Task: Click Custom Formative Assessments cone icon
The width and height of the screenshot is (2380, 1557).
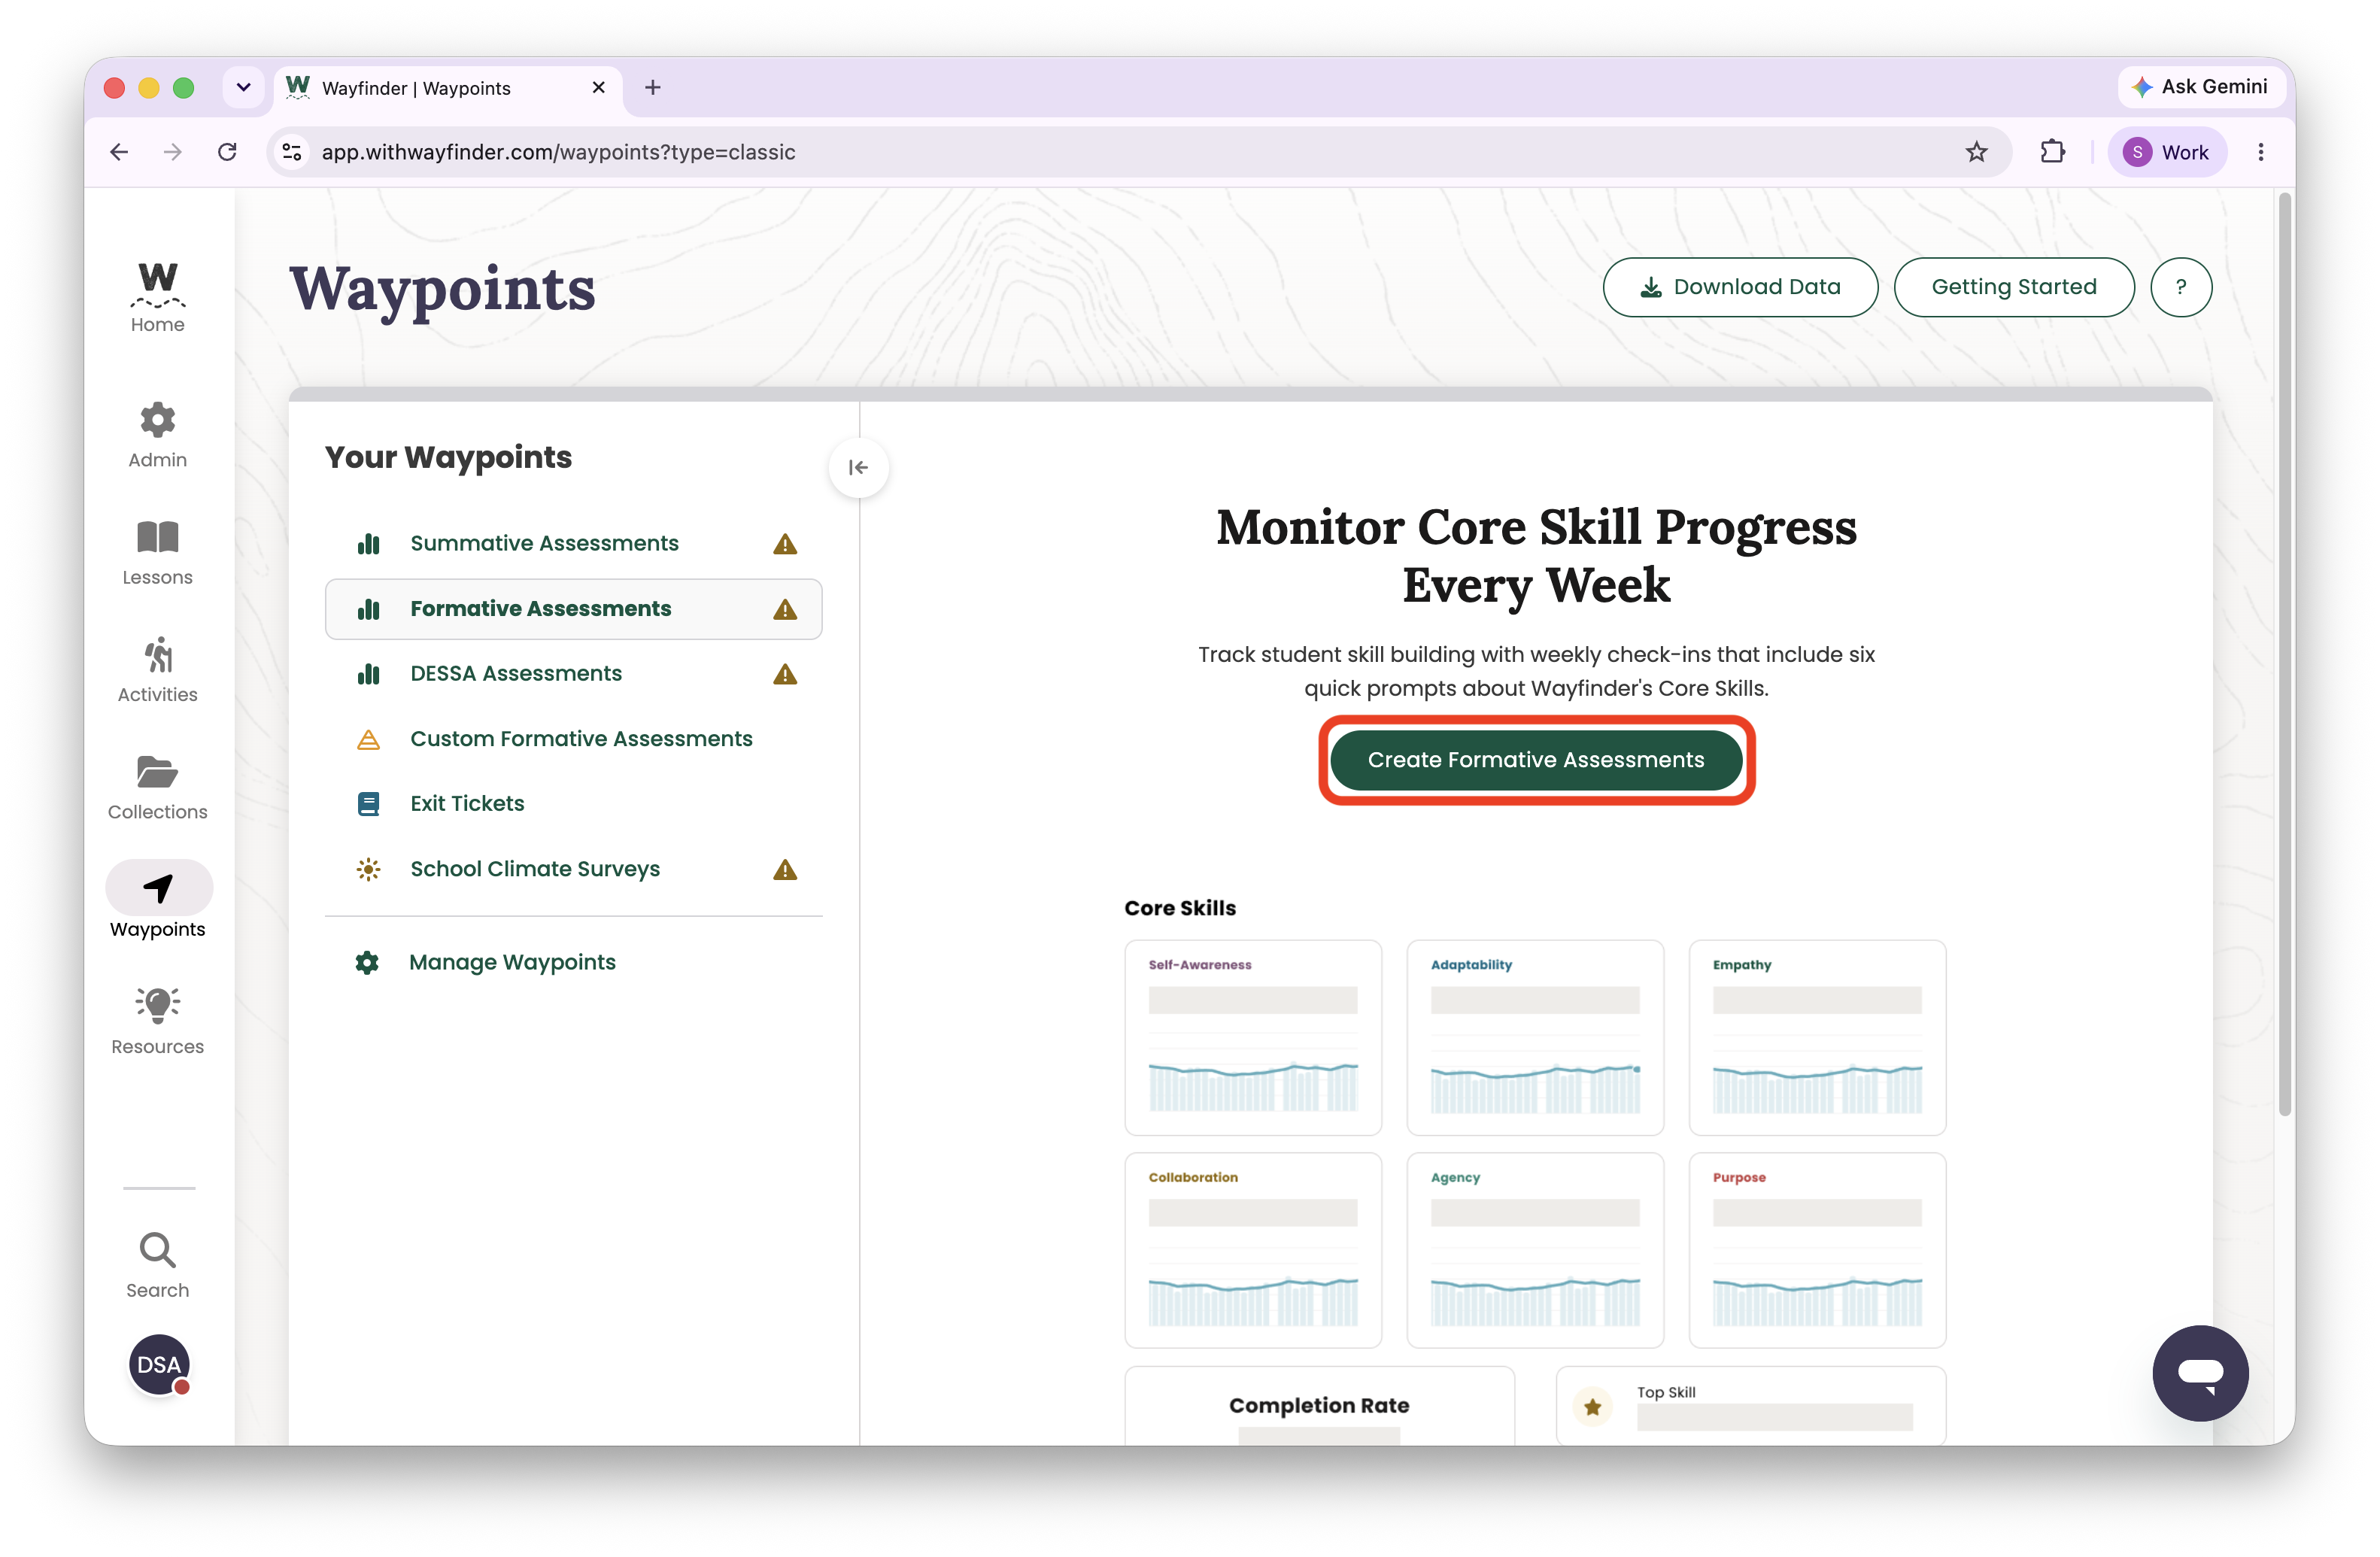Action: pos(369,739)
